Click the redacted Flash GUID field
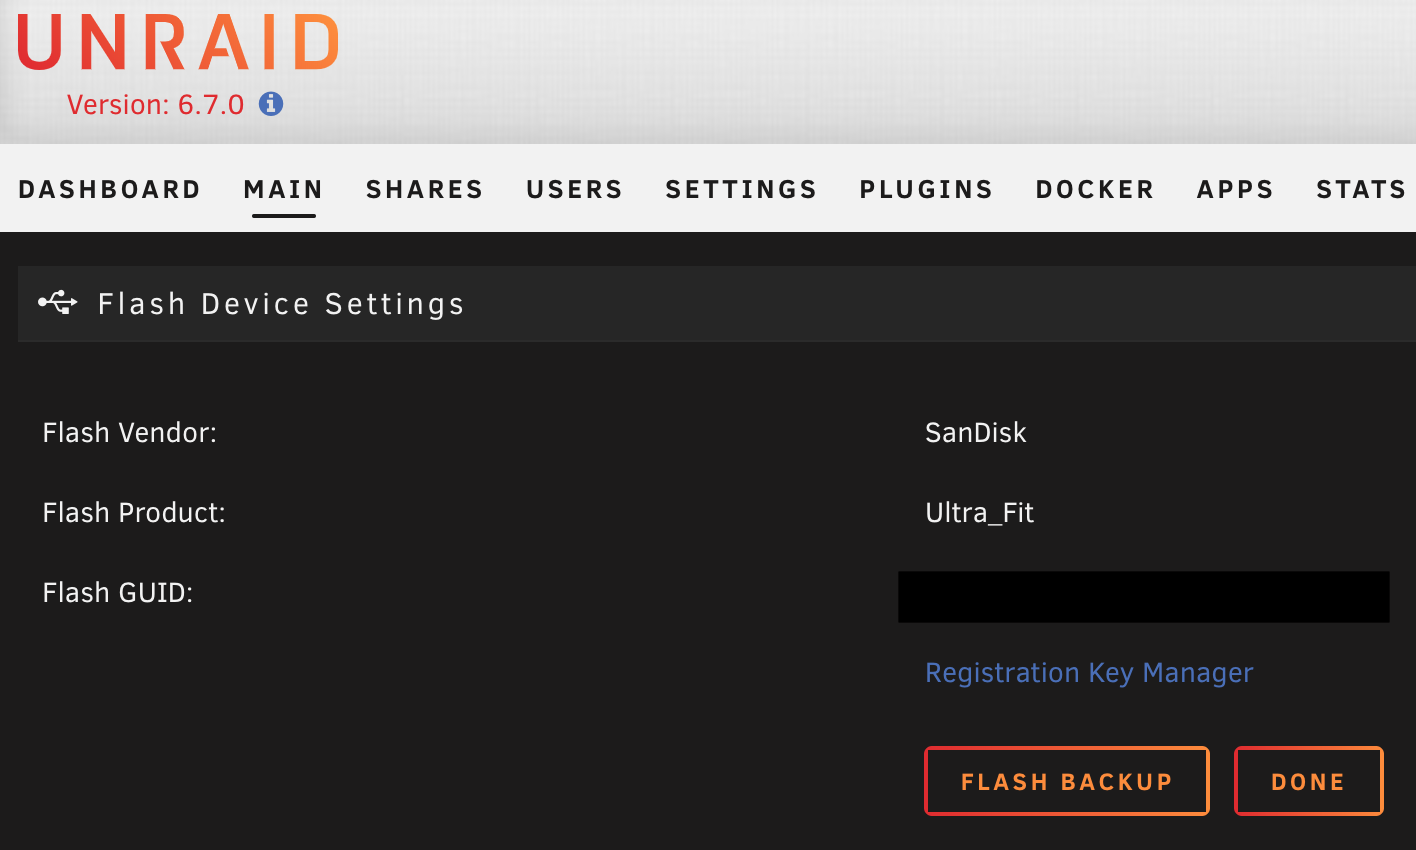 pyautogui.click(x=1144, y=596)
